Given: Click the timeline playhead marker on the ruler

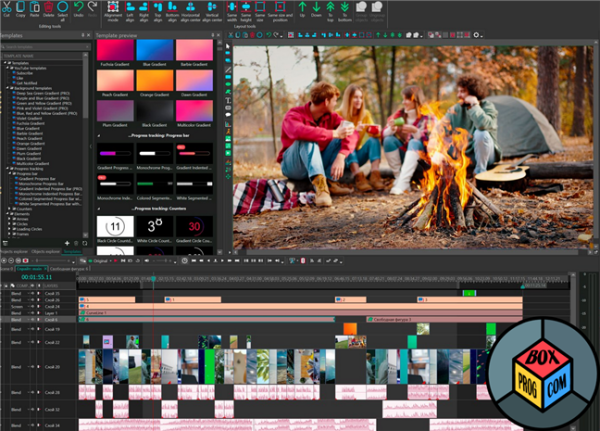Looking at the screenshot, I should [x=153, y=278].
